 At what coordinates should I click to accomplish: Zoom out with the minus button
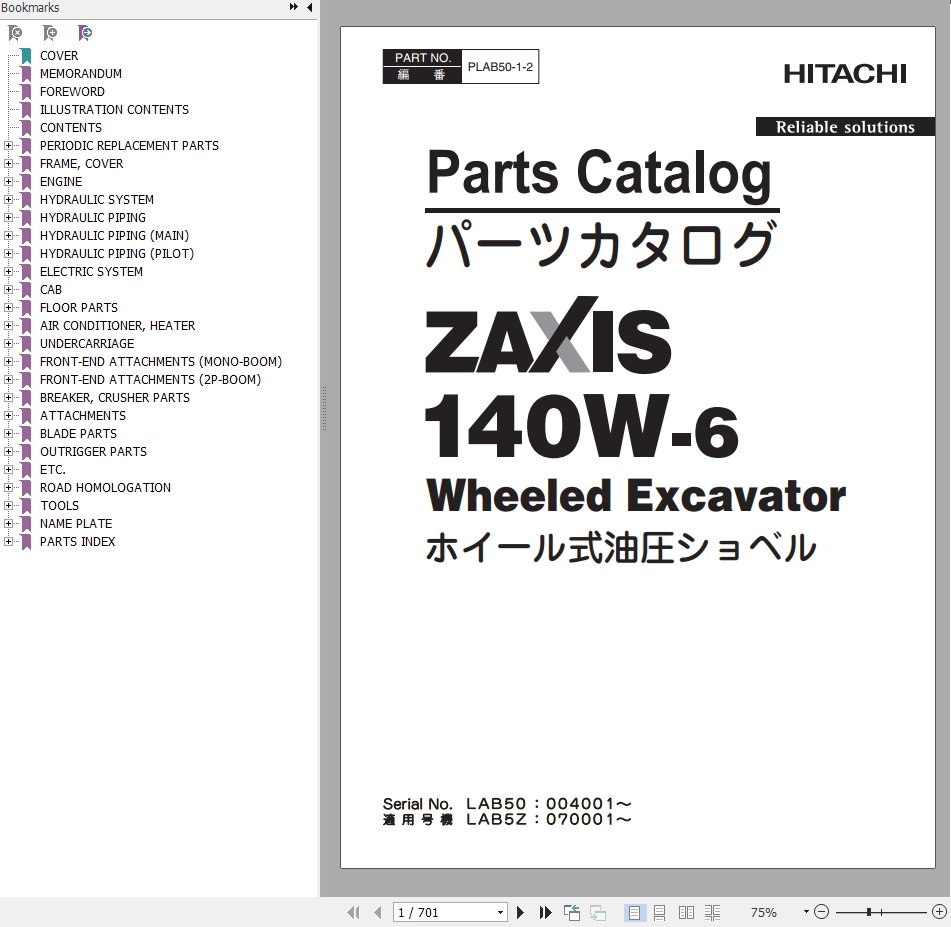tap(821, 912)
